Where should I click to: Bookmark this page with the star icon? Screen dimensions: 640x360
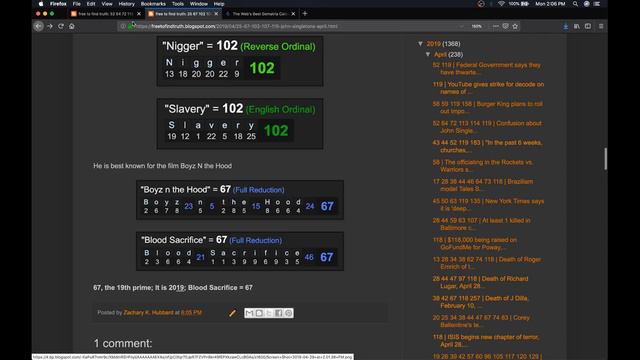[x=515, y=26]
